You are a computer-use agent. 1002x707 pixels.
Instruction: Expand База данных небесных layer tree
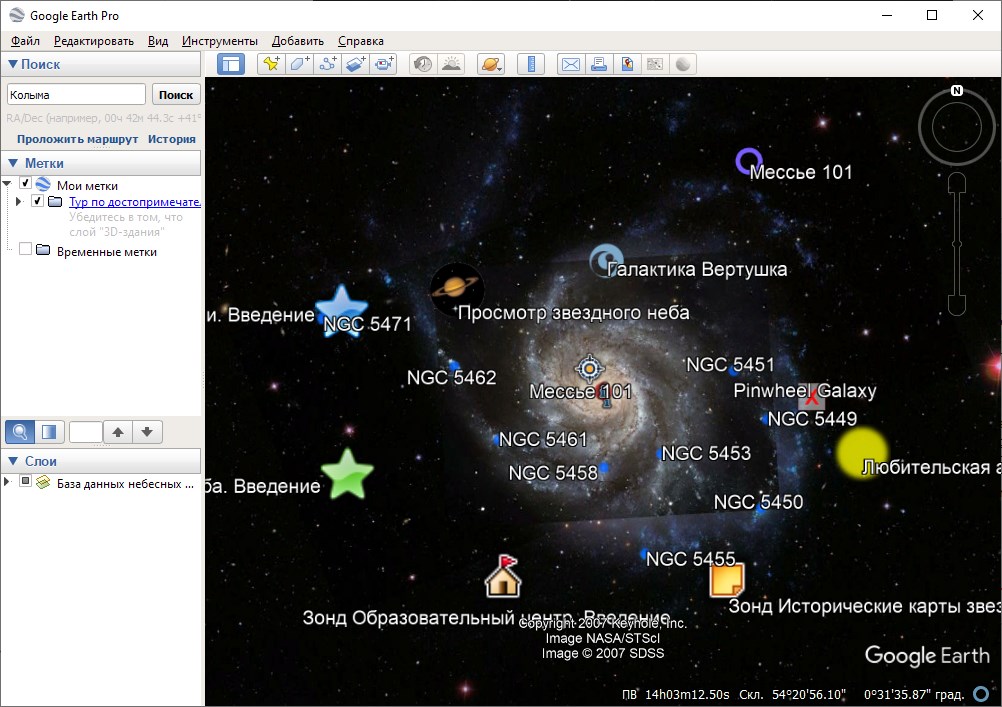click(x=7, y=481)
